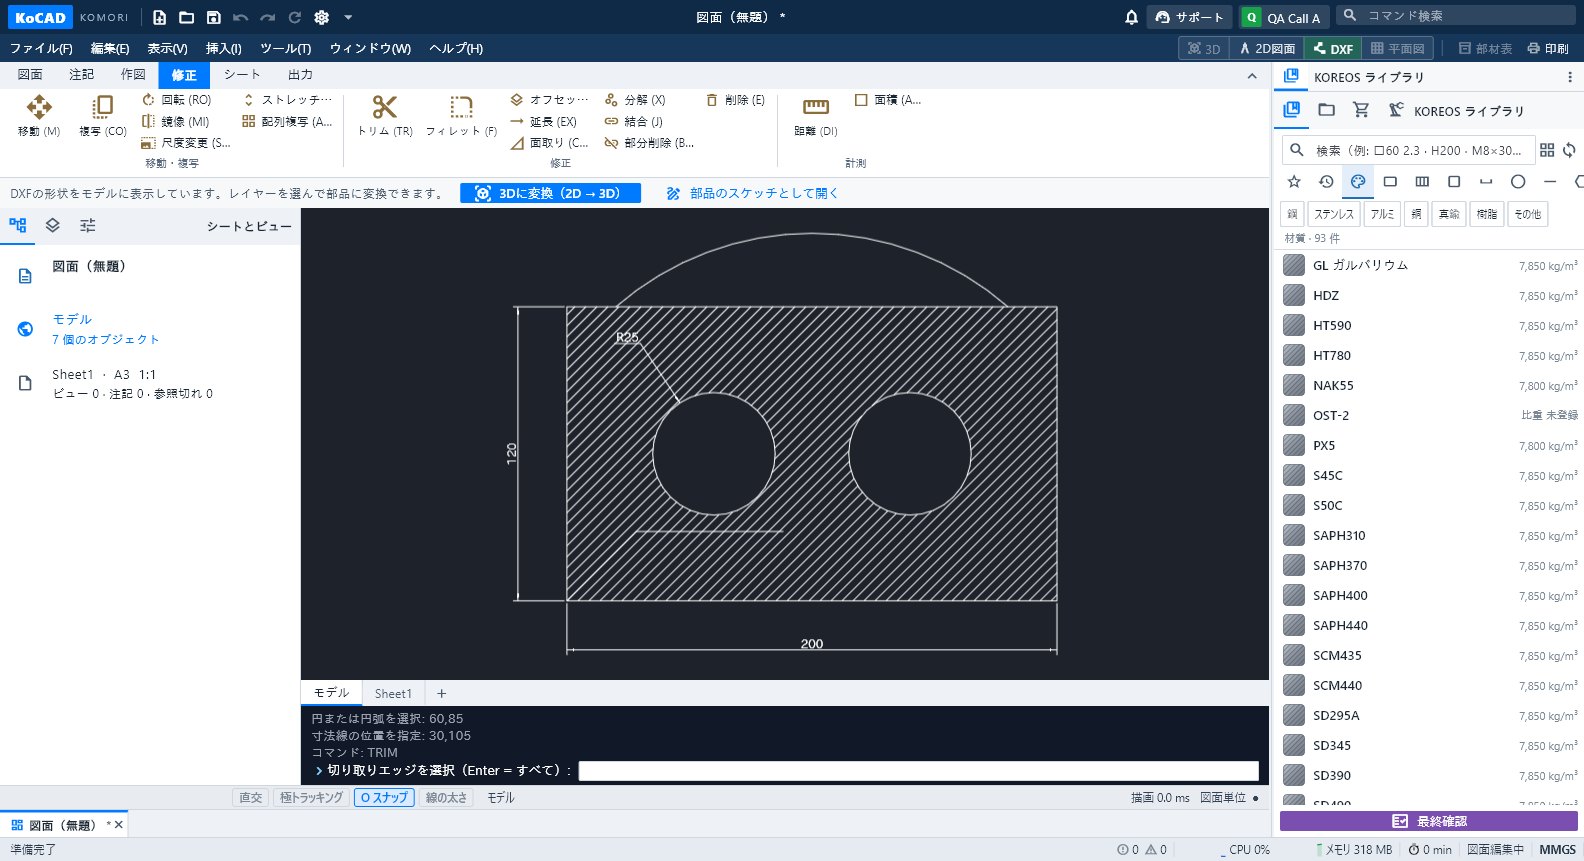The image size is (1584, 861).
Task: Toggle polar tracking mode
Action: click(x=311, y=798)
